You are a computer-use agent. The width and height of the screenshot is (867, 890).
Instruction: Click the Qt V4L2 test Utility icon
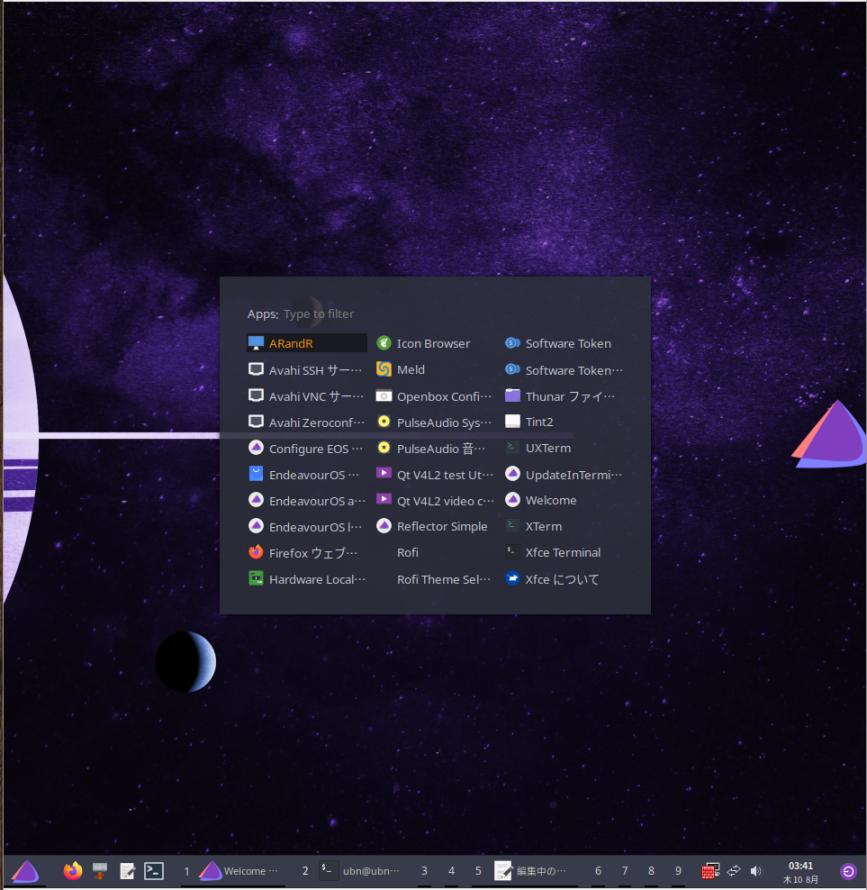(x=384, y=475)
